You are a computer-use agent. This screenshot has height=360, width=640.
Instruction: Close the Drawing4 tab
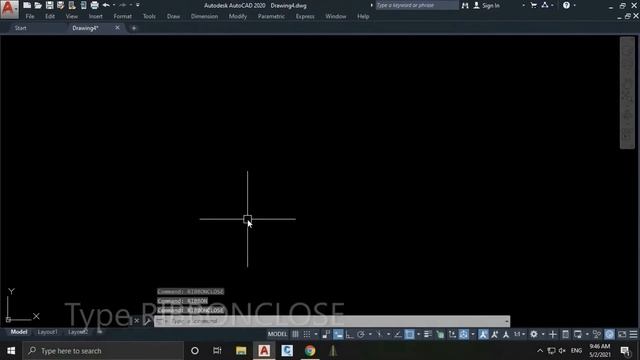pos(117,28)
